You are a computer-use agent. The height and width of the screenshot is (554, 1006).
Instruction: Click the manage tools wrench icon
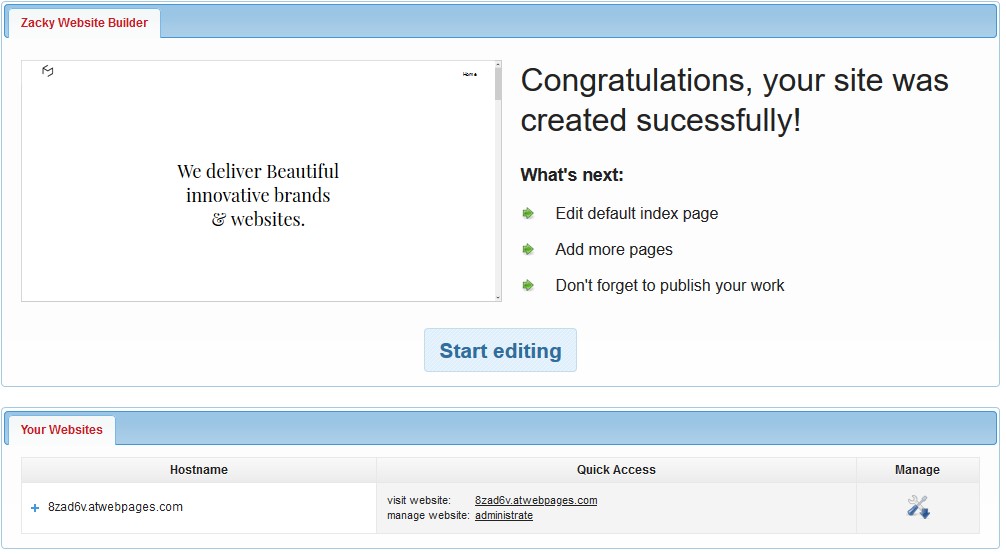pyautogui.click(x=918, y=507)
